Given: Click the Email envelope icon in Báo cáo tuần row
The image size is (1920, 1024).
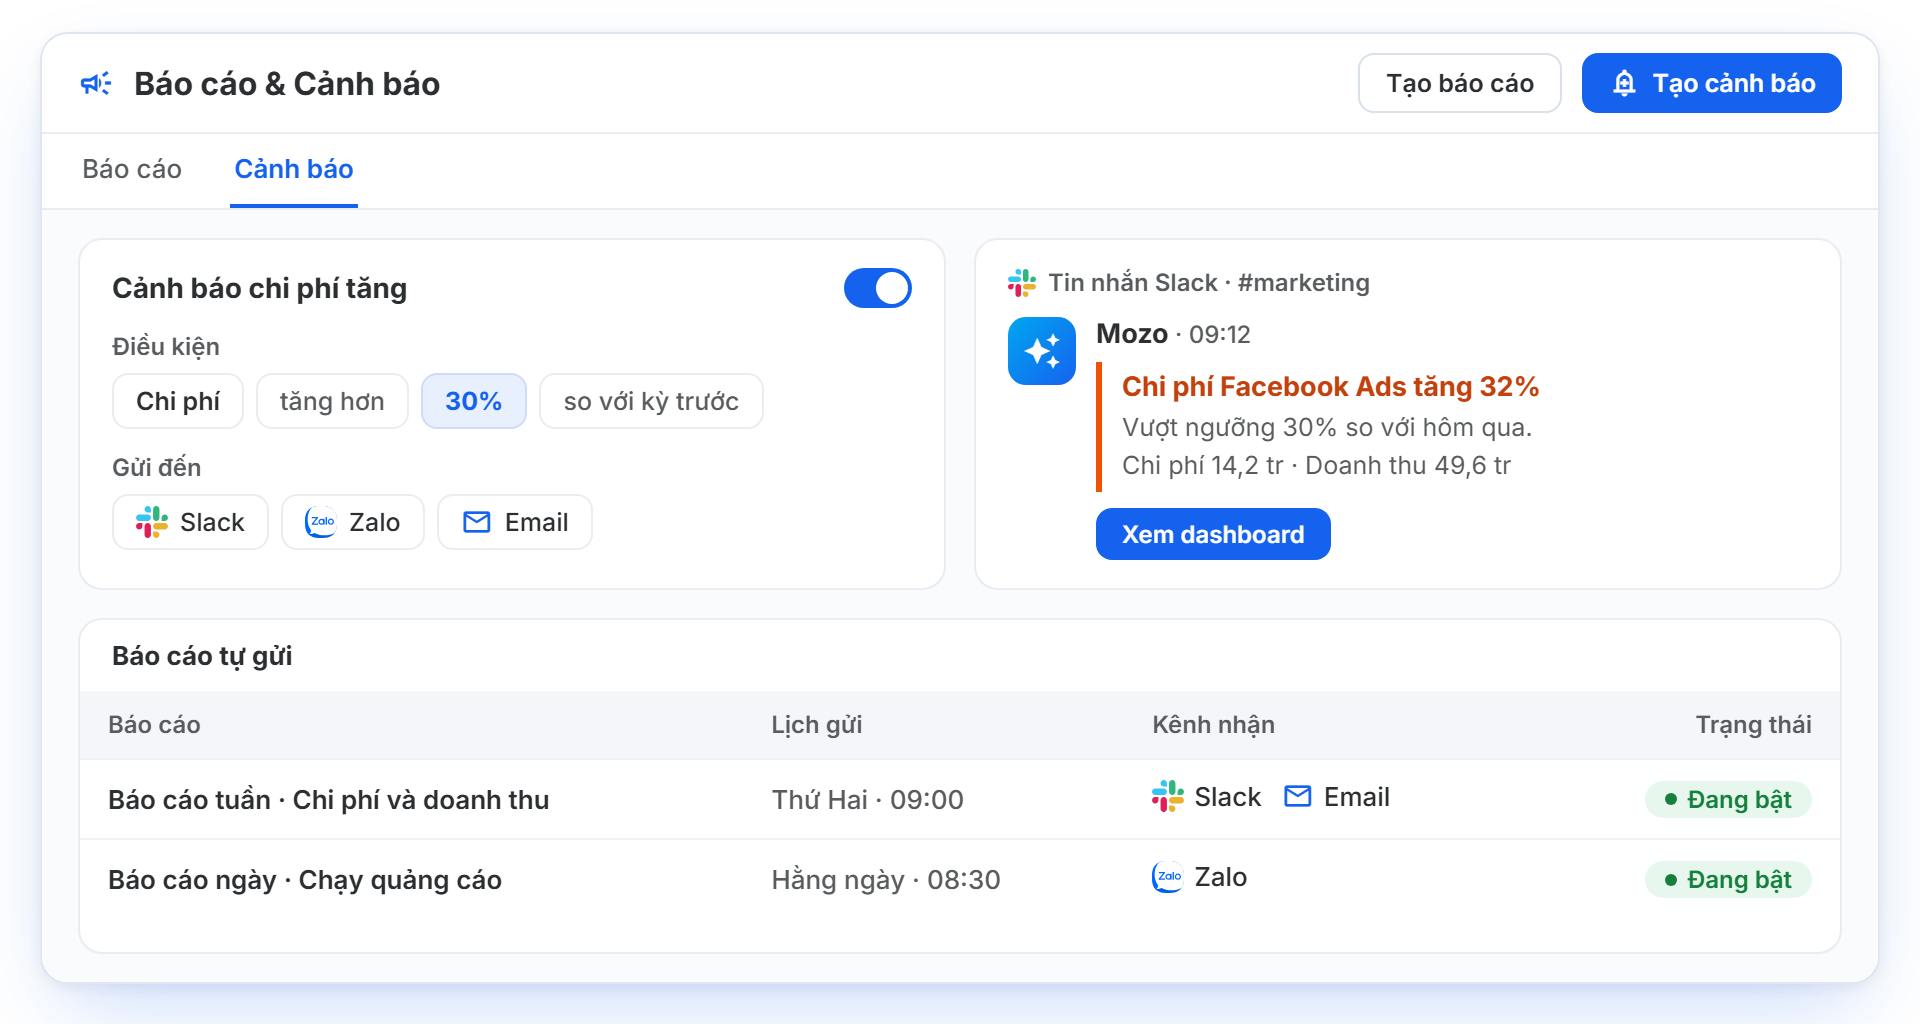Looking at the screenshot, I should [x=1298, y=796].
